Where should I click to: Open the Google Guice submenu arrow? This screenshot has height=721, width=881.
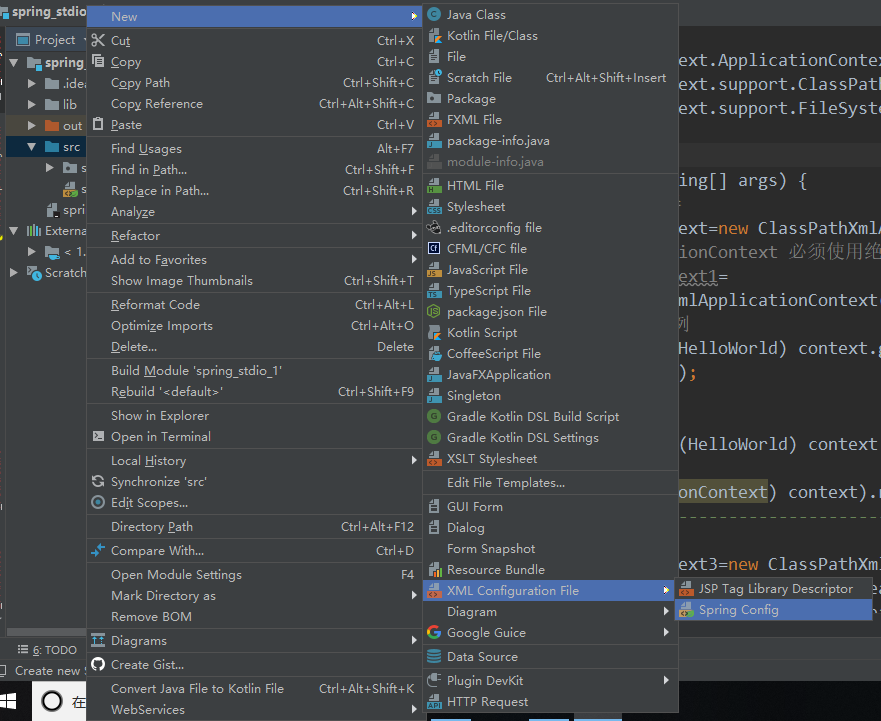coord(666,632)
